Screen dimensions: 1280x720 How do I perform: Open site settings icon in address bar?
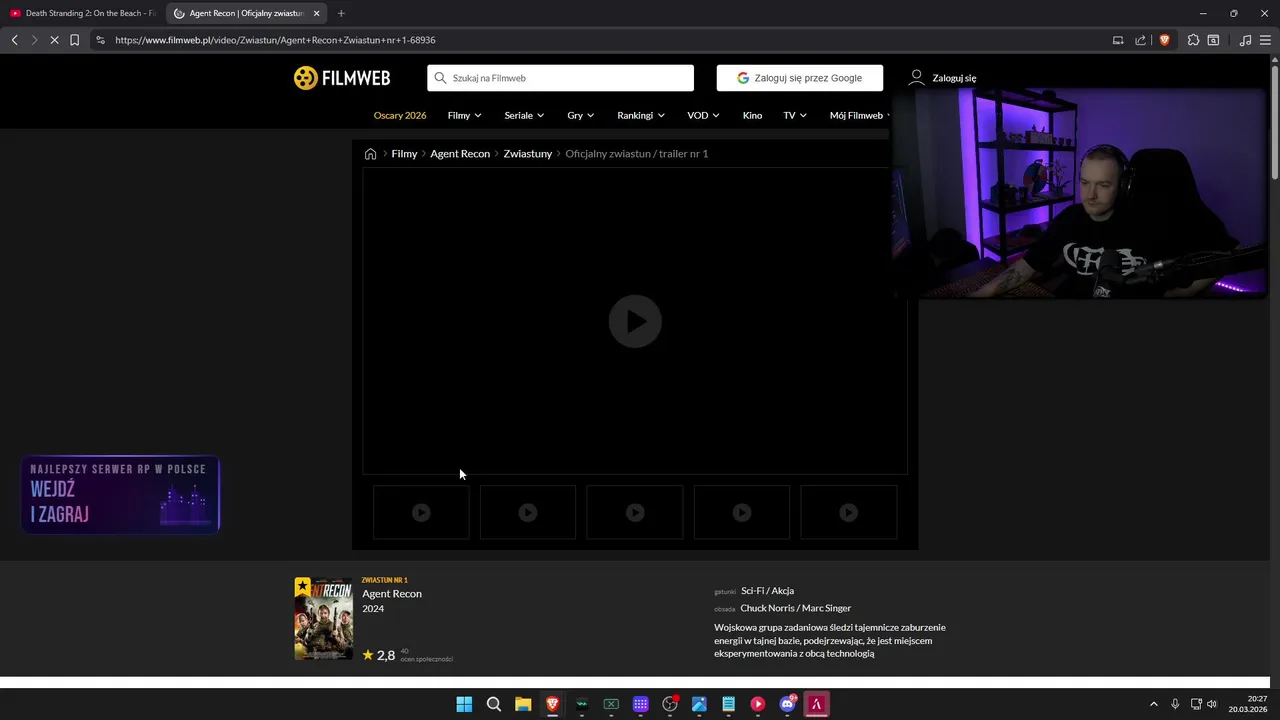coord(100,40)
